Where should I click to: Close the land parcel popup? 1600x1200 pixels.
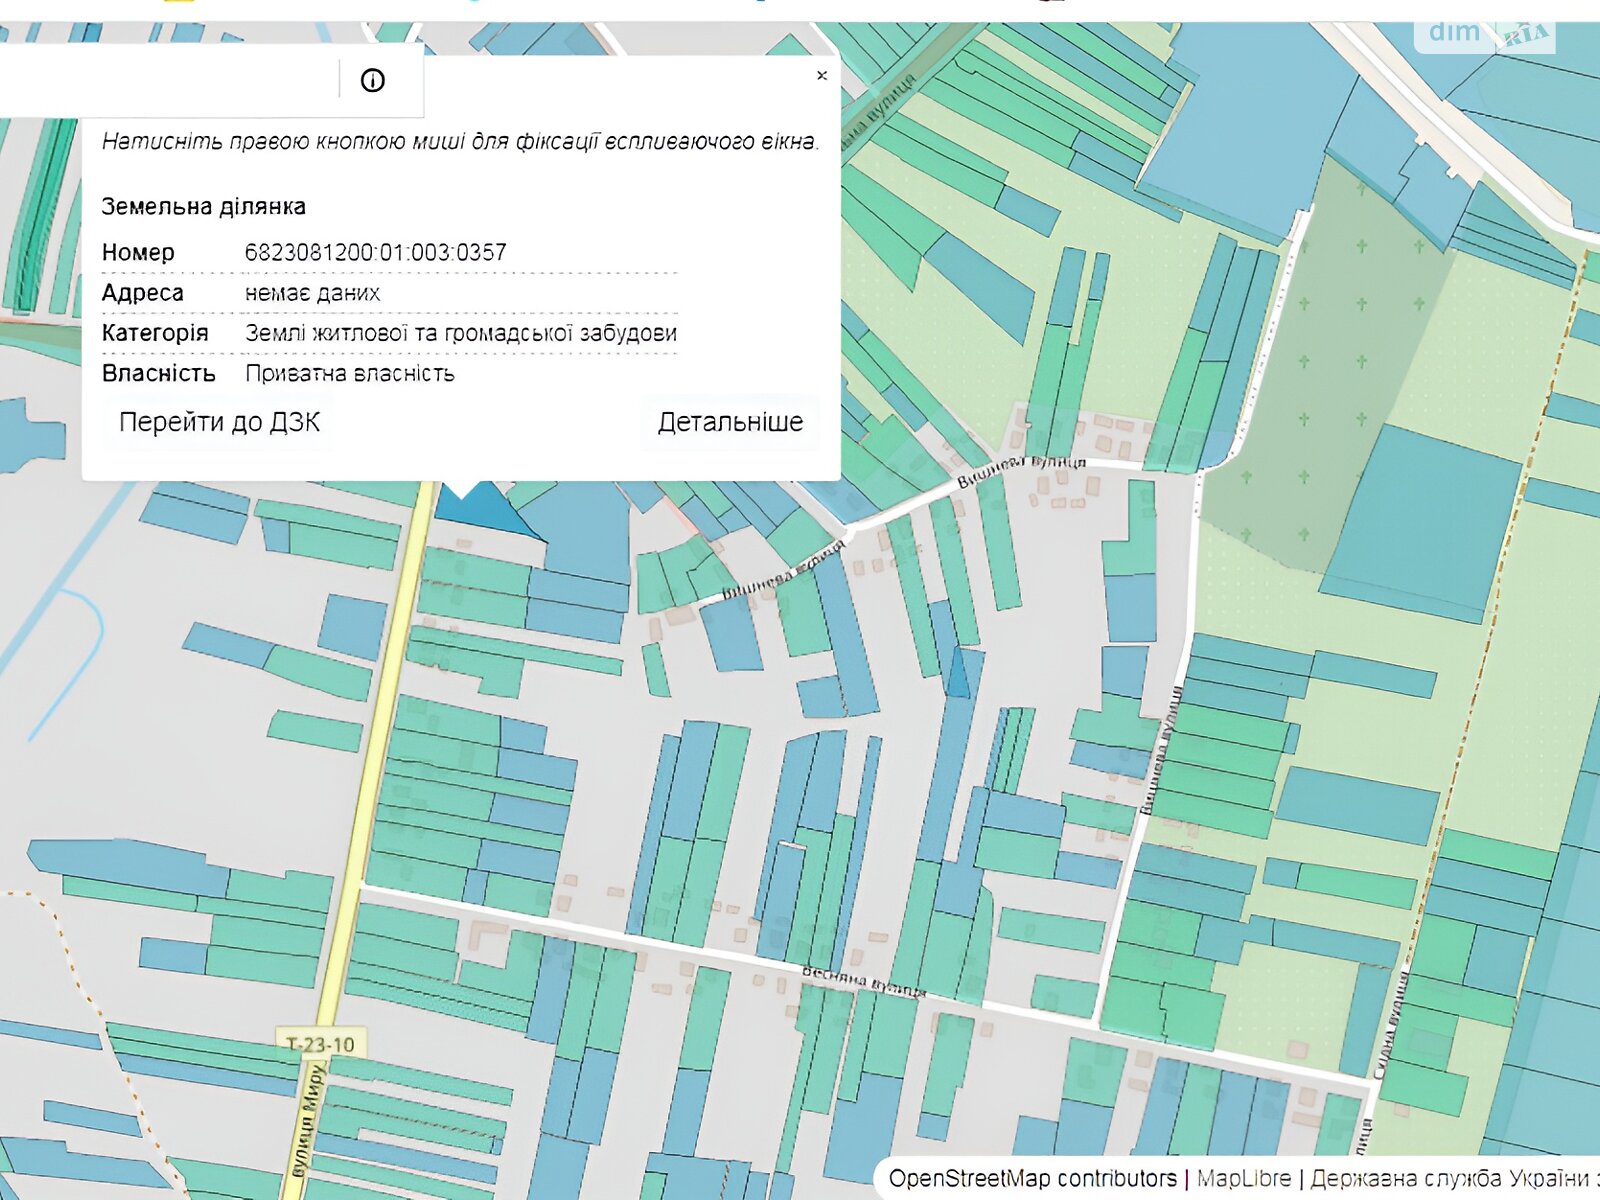(822, 75)
